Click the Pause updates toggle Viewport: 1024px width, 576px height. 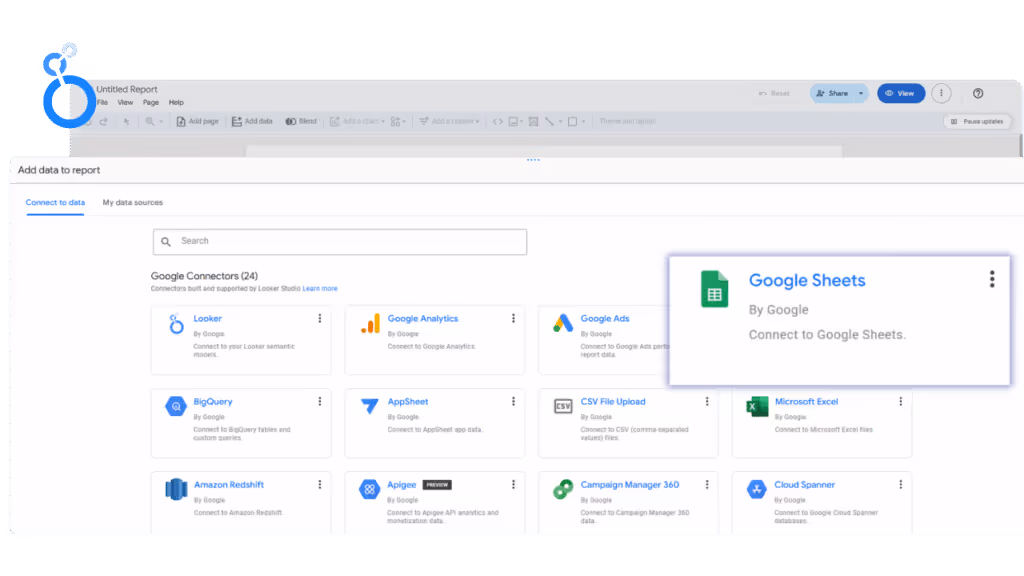click(x=978, y=121)
